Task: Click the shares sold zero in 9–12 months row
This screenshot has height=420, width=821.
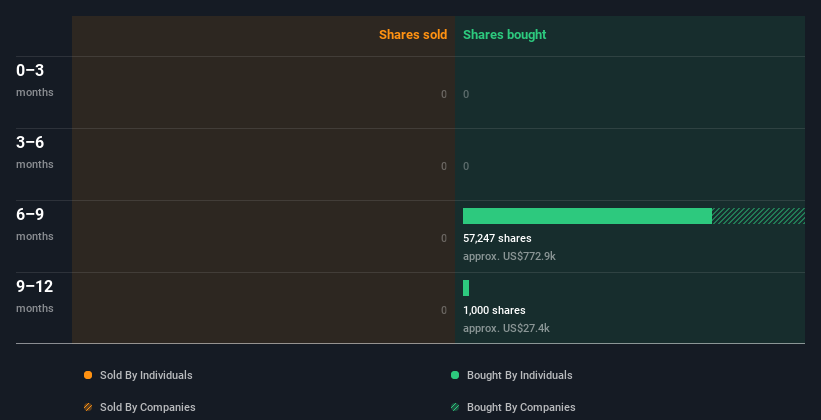Action: coord(444,310)
